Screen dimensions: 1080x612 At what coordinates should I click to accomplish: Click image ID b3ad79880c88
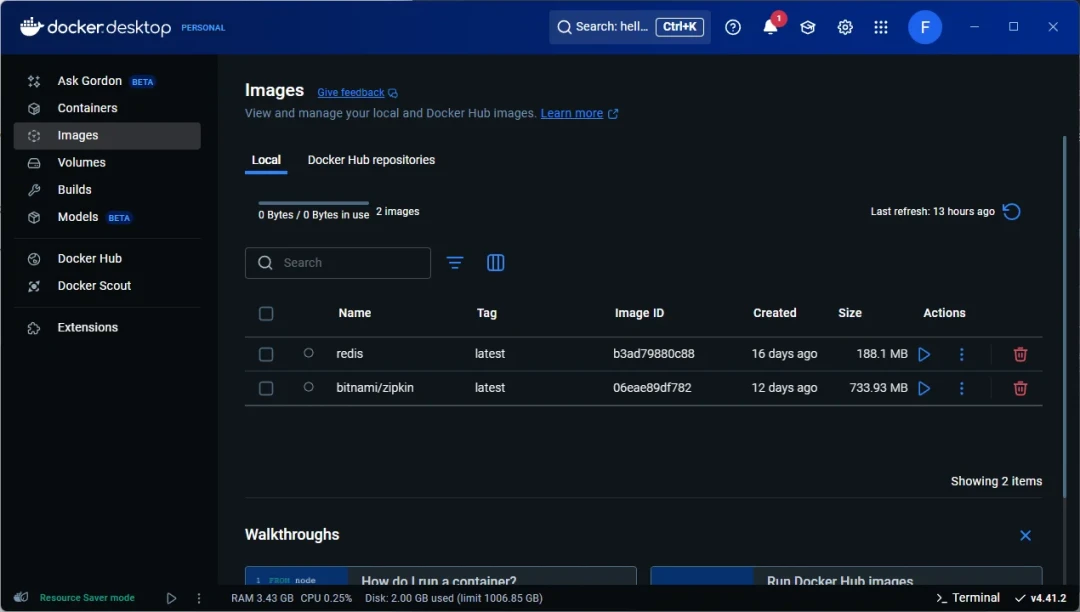pos(654,354)
